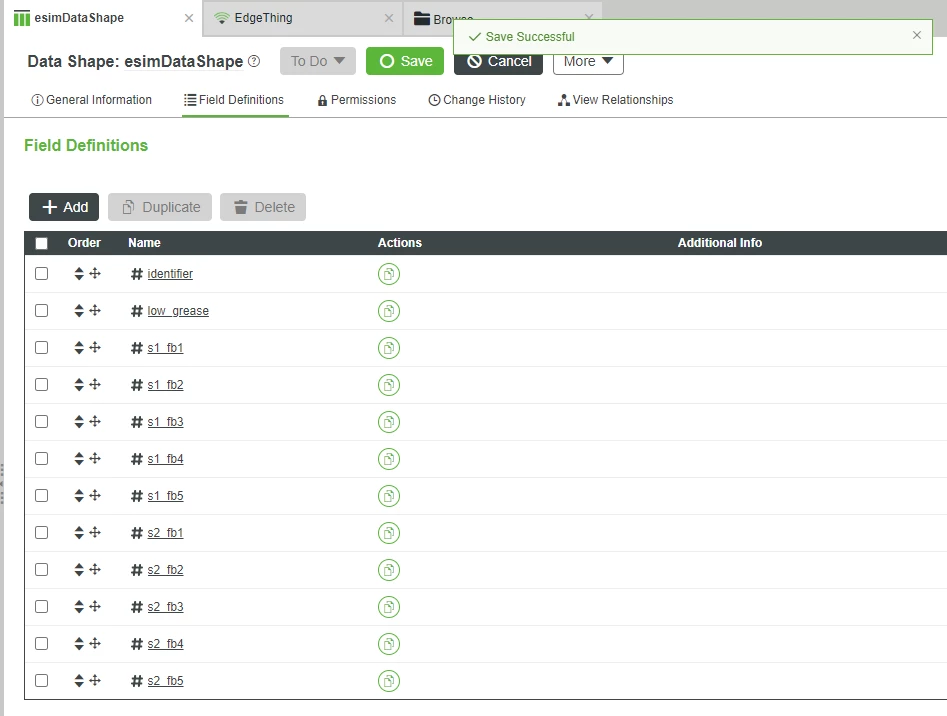
Task: Click the help icon next to esimDataShape title
Action: pyautogui.click(x=254, y=61)
